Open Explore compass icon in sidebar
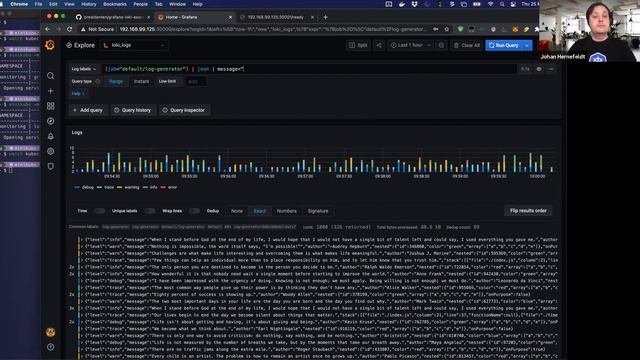 point(50,121)
